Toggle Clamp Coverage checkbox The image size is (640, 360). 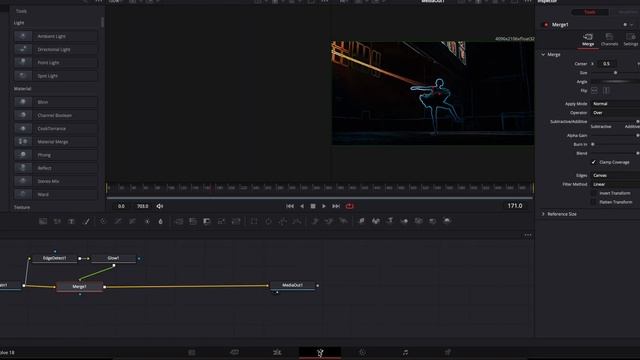tap(594, 162)
